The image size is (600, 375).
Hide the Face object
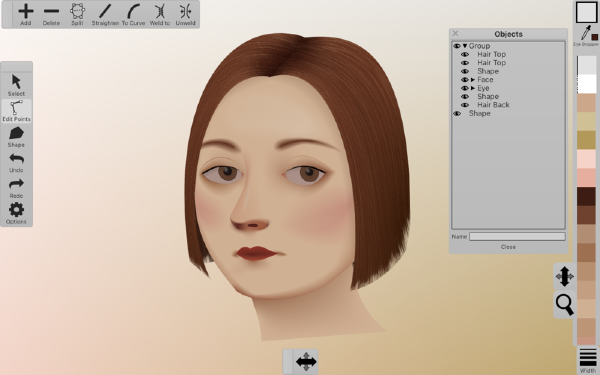(465, 80)
